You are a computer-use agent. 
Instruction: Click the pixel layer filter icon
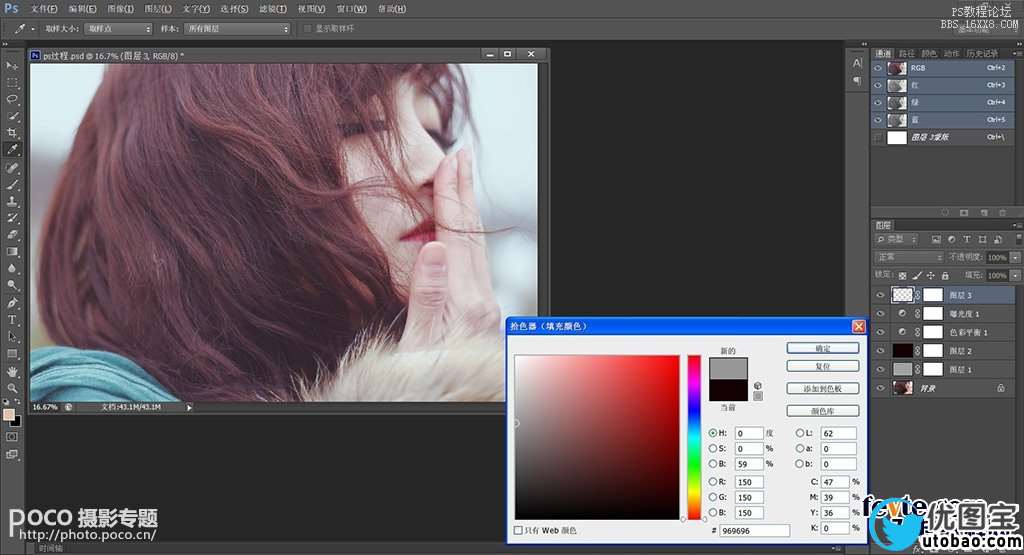[x=936, y=240]
